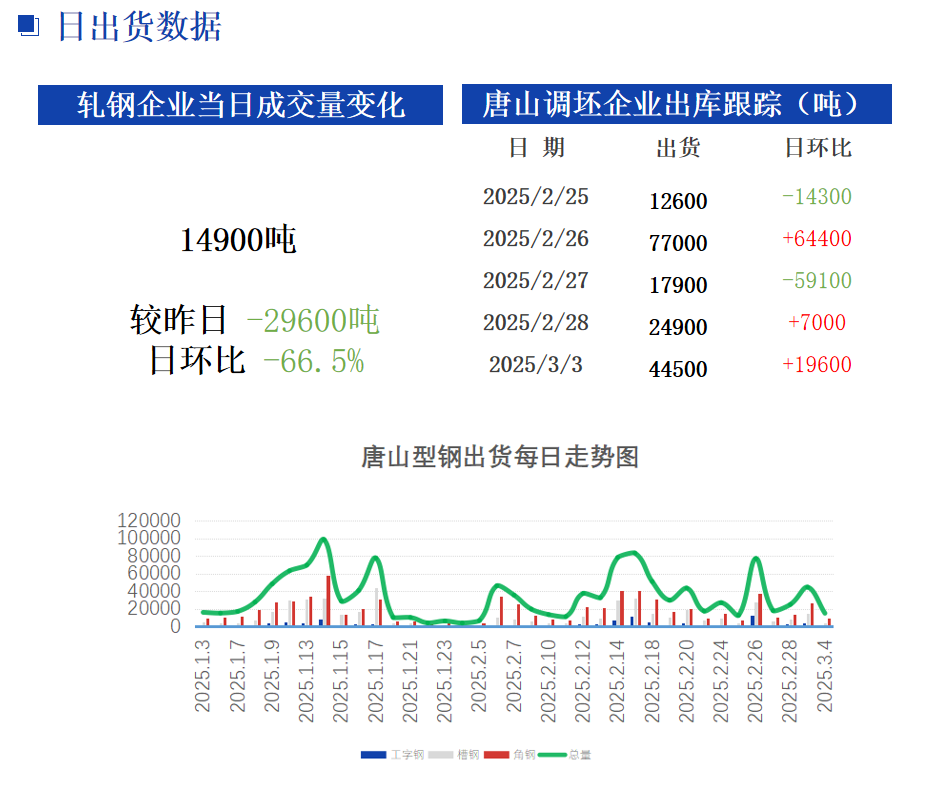Click the green 总量 legend line

click(x=552, y=755)
